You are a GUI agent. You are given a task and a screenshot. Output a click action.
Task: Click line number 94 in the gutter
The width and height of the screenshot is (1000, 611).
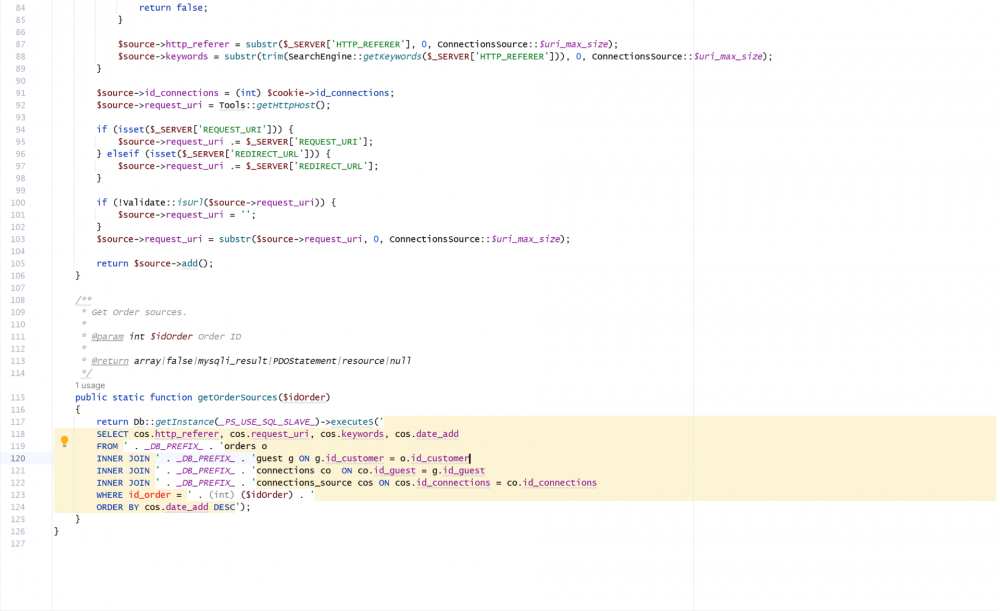tap(20, 129)
